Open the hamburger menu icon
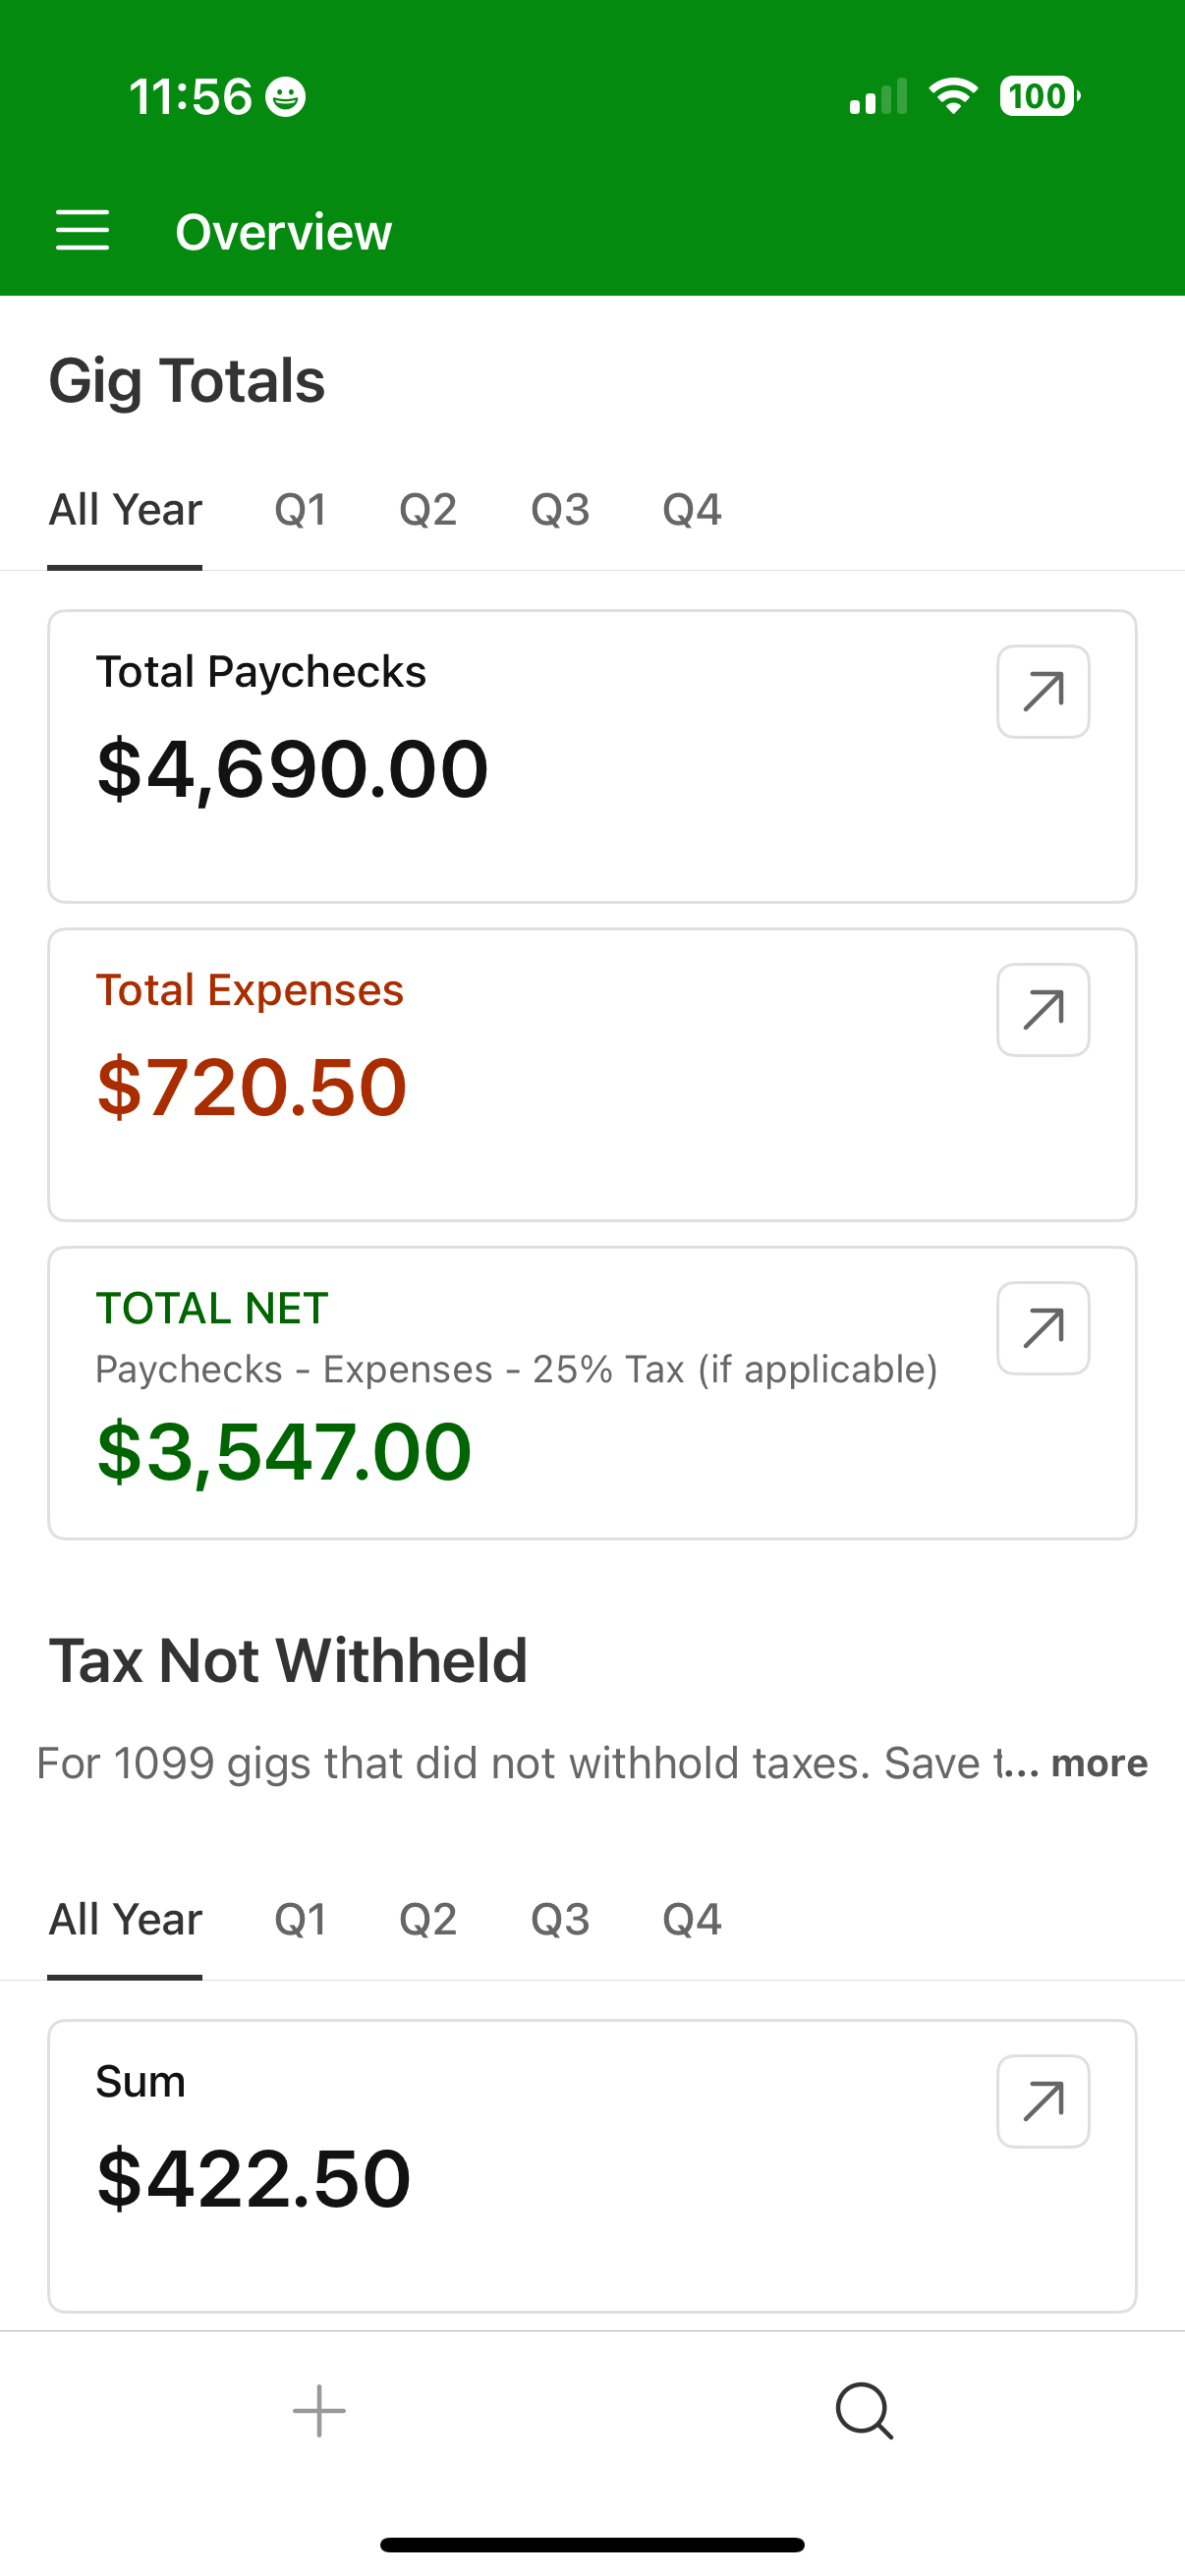 (82, 231)
